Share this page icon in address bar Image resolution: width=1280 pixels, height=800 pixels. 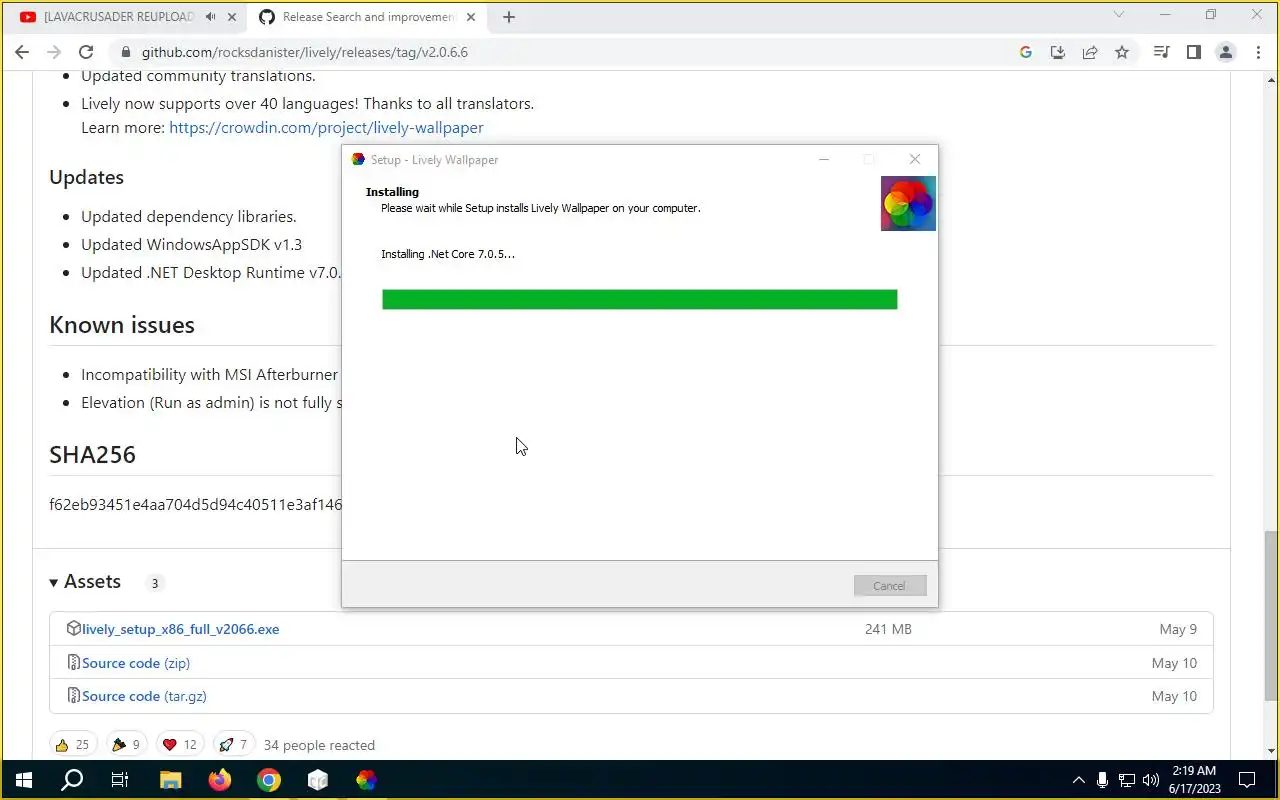(x=1090, y=52)
